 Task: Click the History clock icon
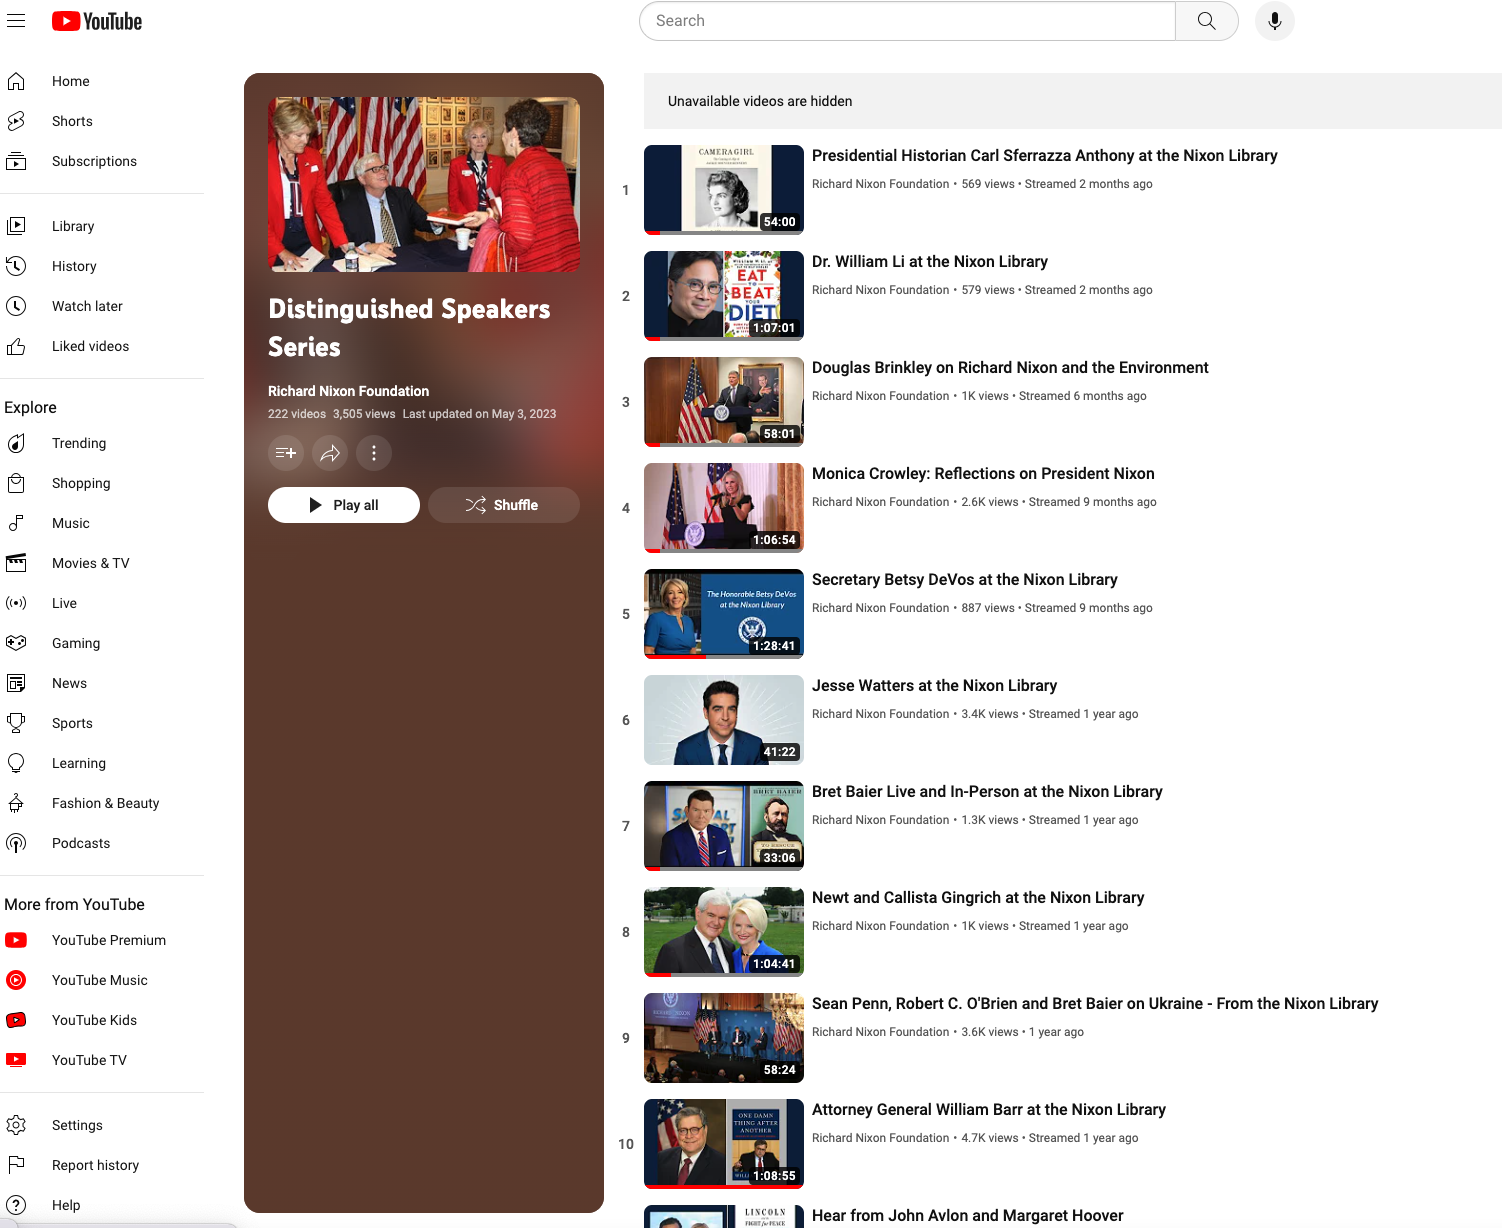coord(16,266)
